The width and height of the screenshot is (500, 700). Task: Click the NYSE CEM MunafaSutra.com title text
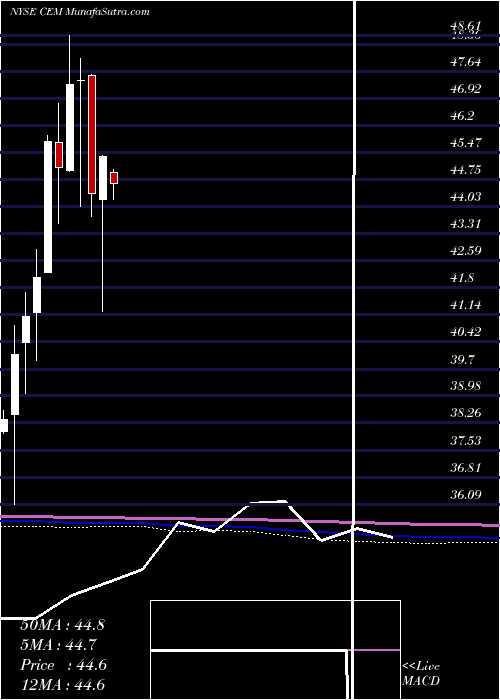(79, 12)
